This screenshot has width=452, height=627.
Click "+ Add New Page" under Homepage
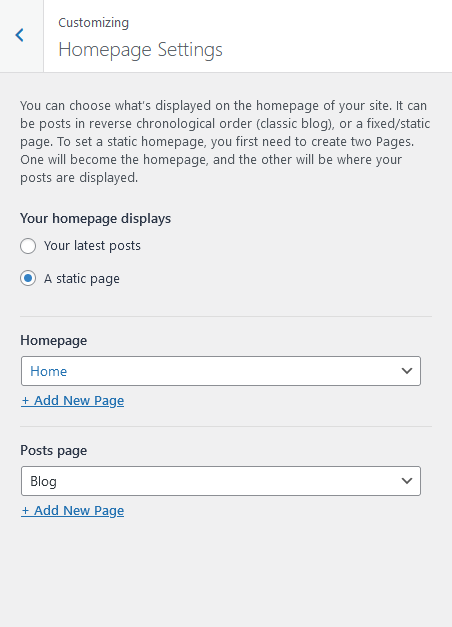click(x=72, y=401)
